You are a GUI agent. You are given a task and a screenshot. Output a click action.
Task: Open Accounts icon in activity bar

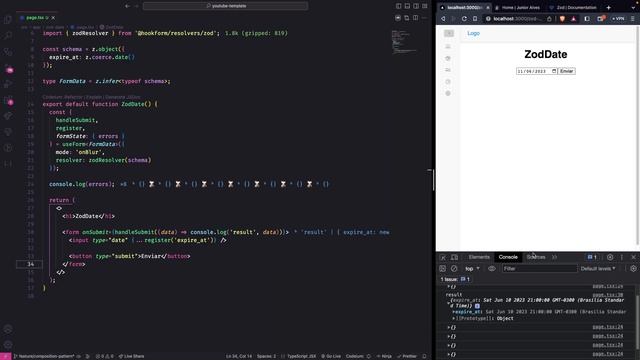(x=8, y=329)
